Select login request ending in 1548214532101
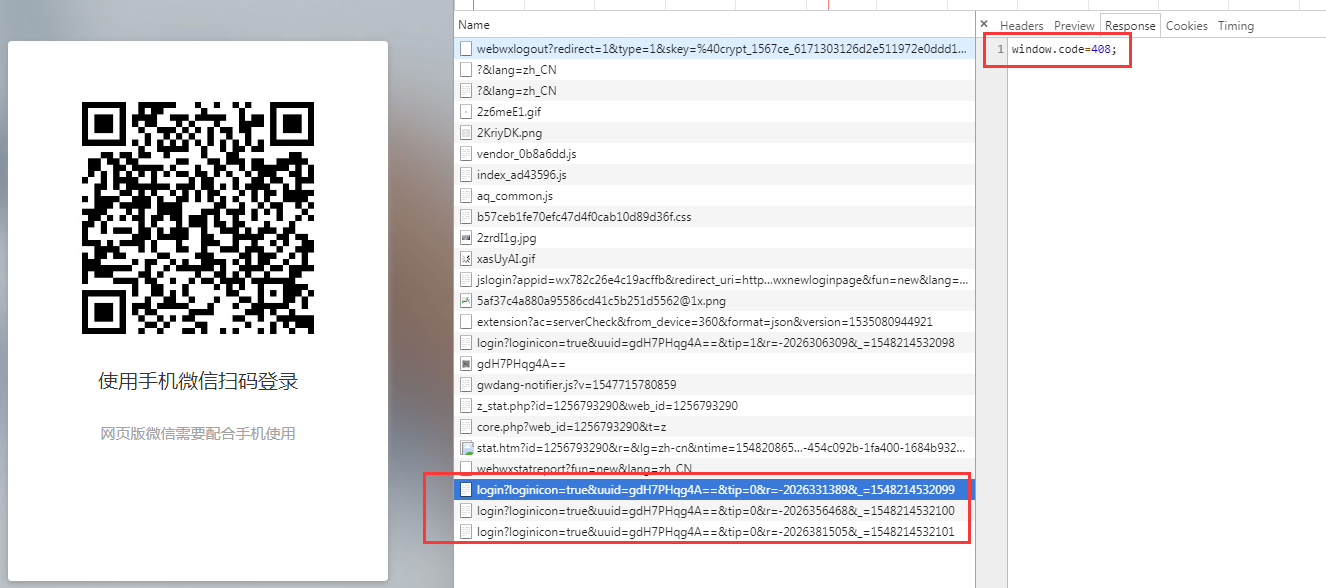Image resolution: width=1326 pixels, height=588 pixels. coord(714,531)
